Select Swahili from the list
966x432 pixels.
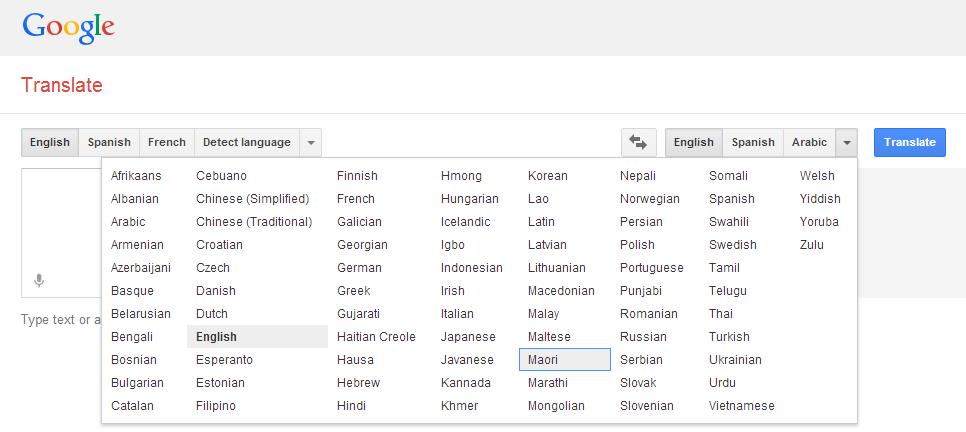729,222
